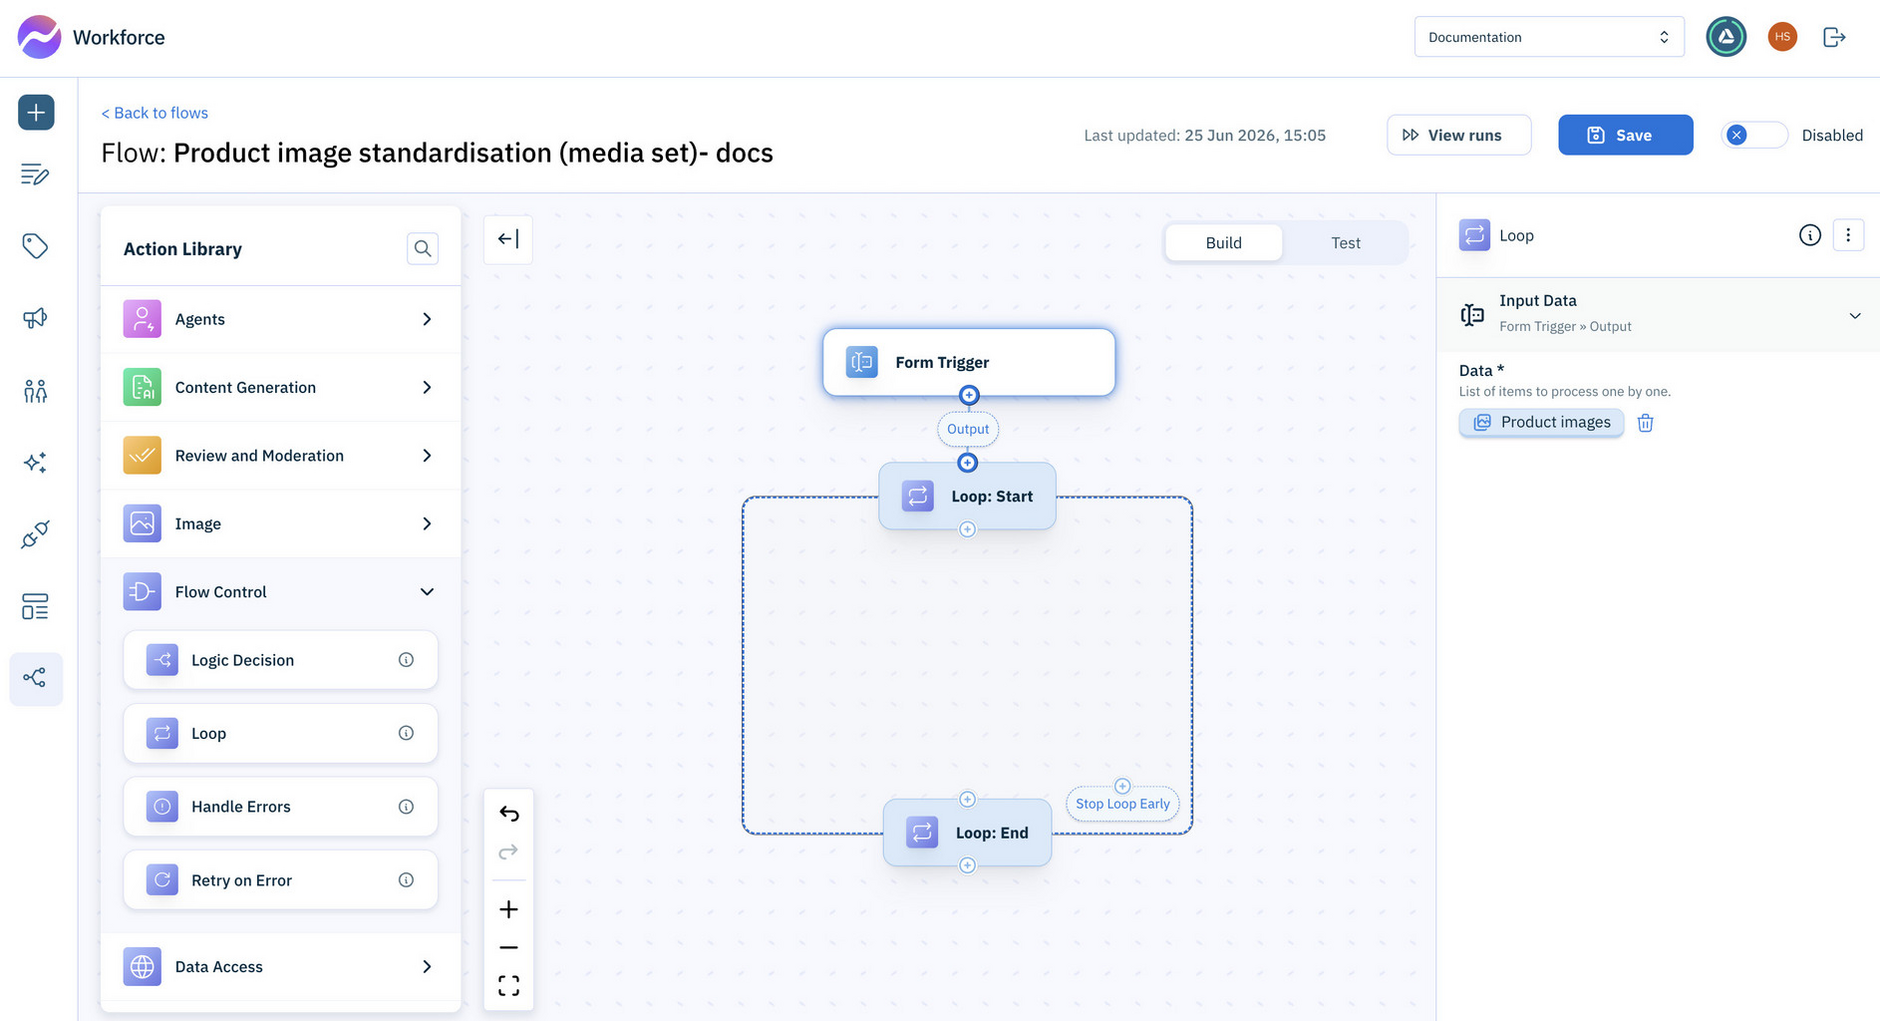Open the people audience icon in sidebar
Image resolution: width=1880 pixels, height=1021 pixels.
35,391
